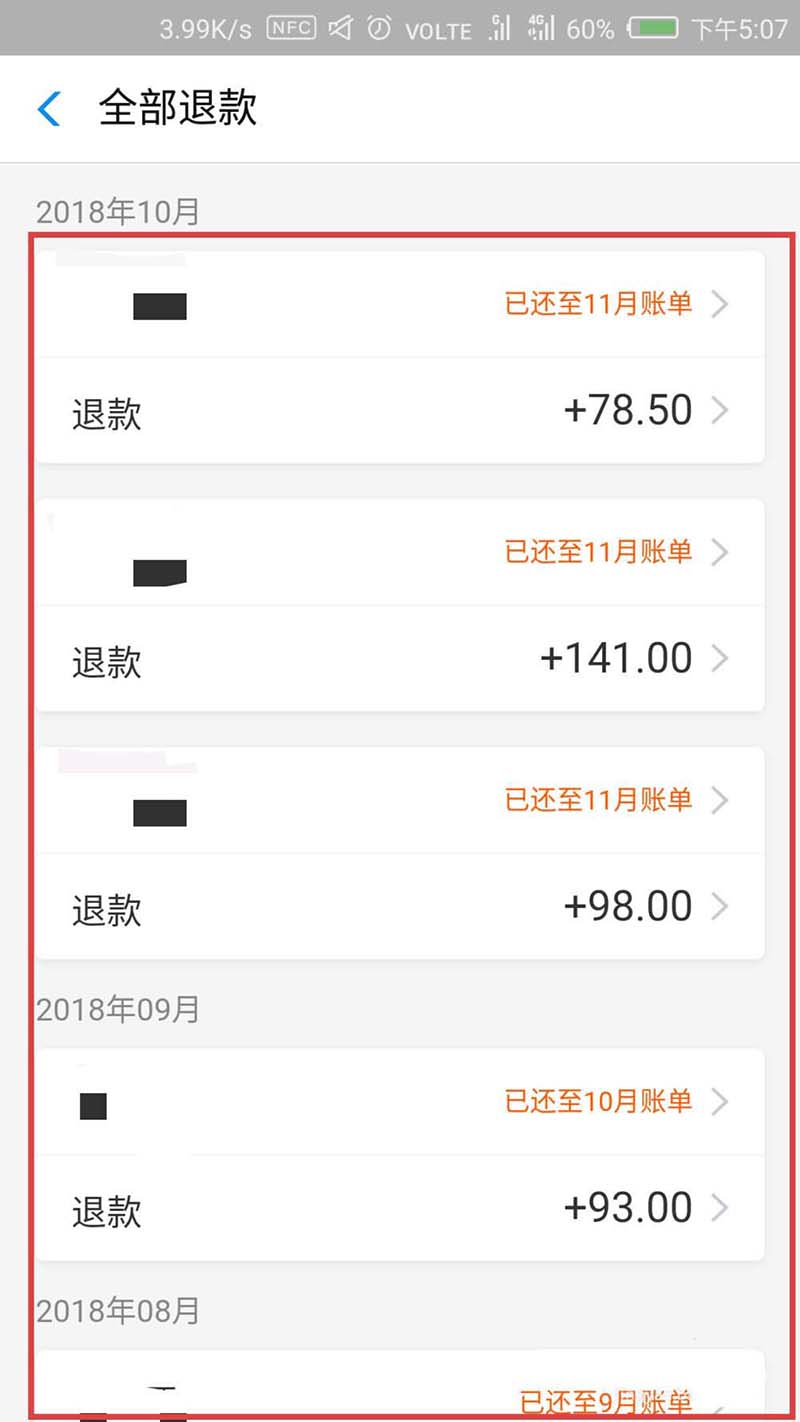The width and height of the screenshot is (800, 1422).
Task: Select the +78.50 退款 row
Action: point(400,411)
